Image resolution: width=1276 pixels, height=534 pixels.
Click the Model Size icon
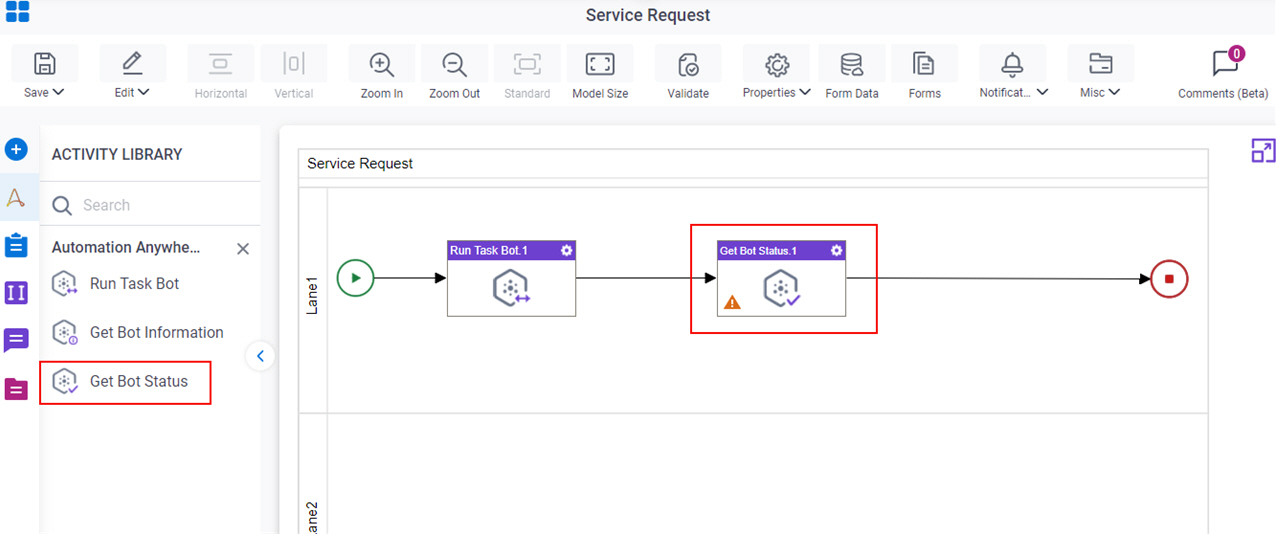click(600, 64)
